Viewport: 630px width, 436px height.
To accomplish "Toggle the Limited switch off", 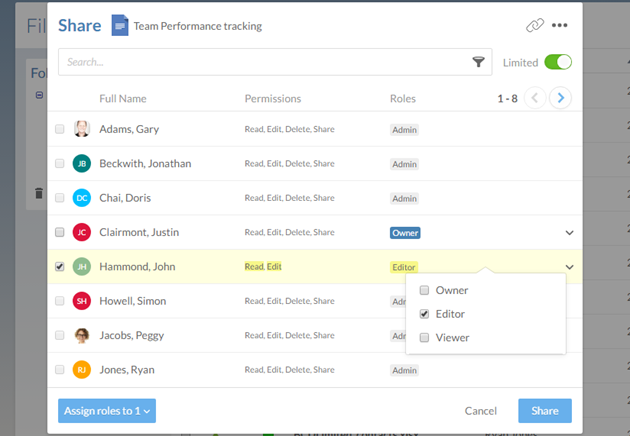I will tap(557, 62).
